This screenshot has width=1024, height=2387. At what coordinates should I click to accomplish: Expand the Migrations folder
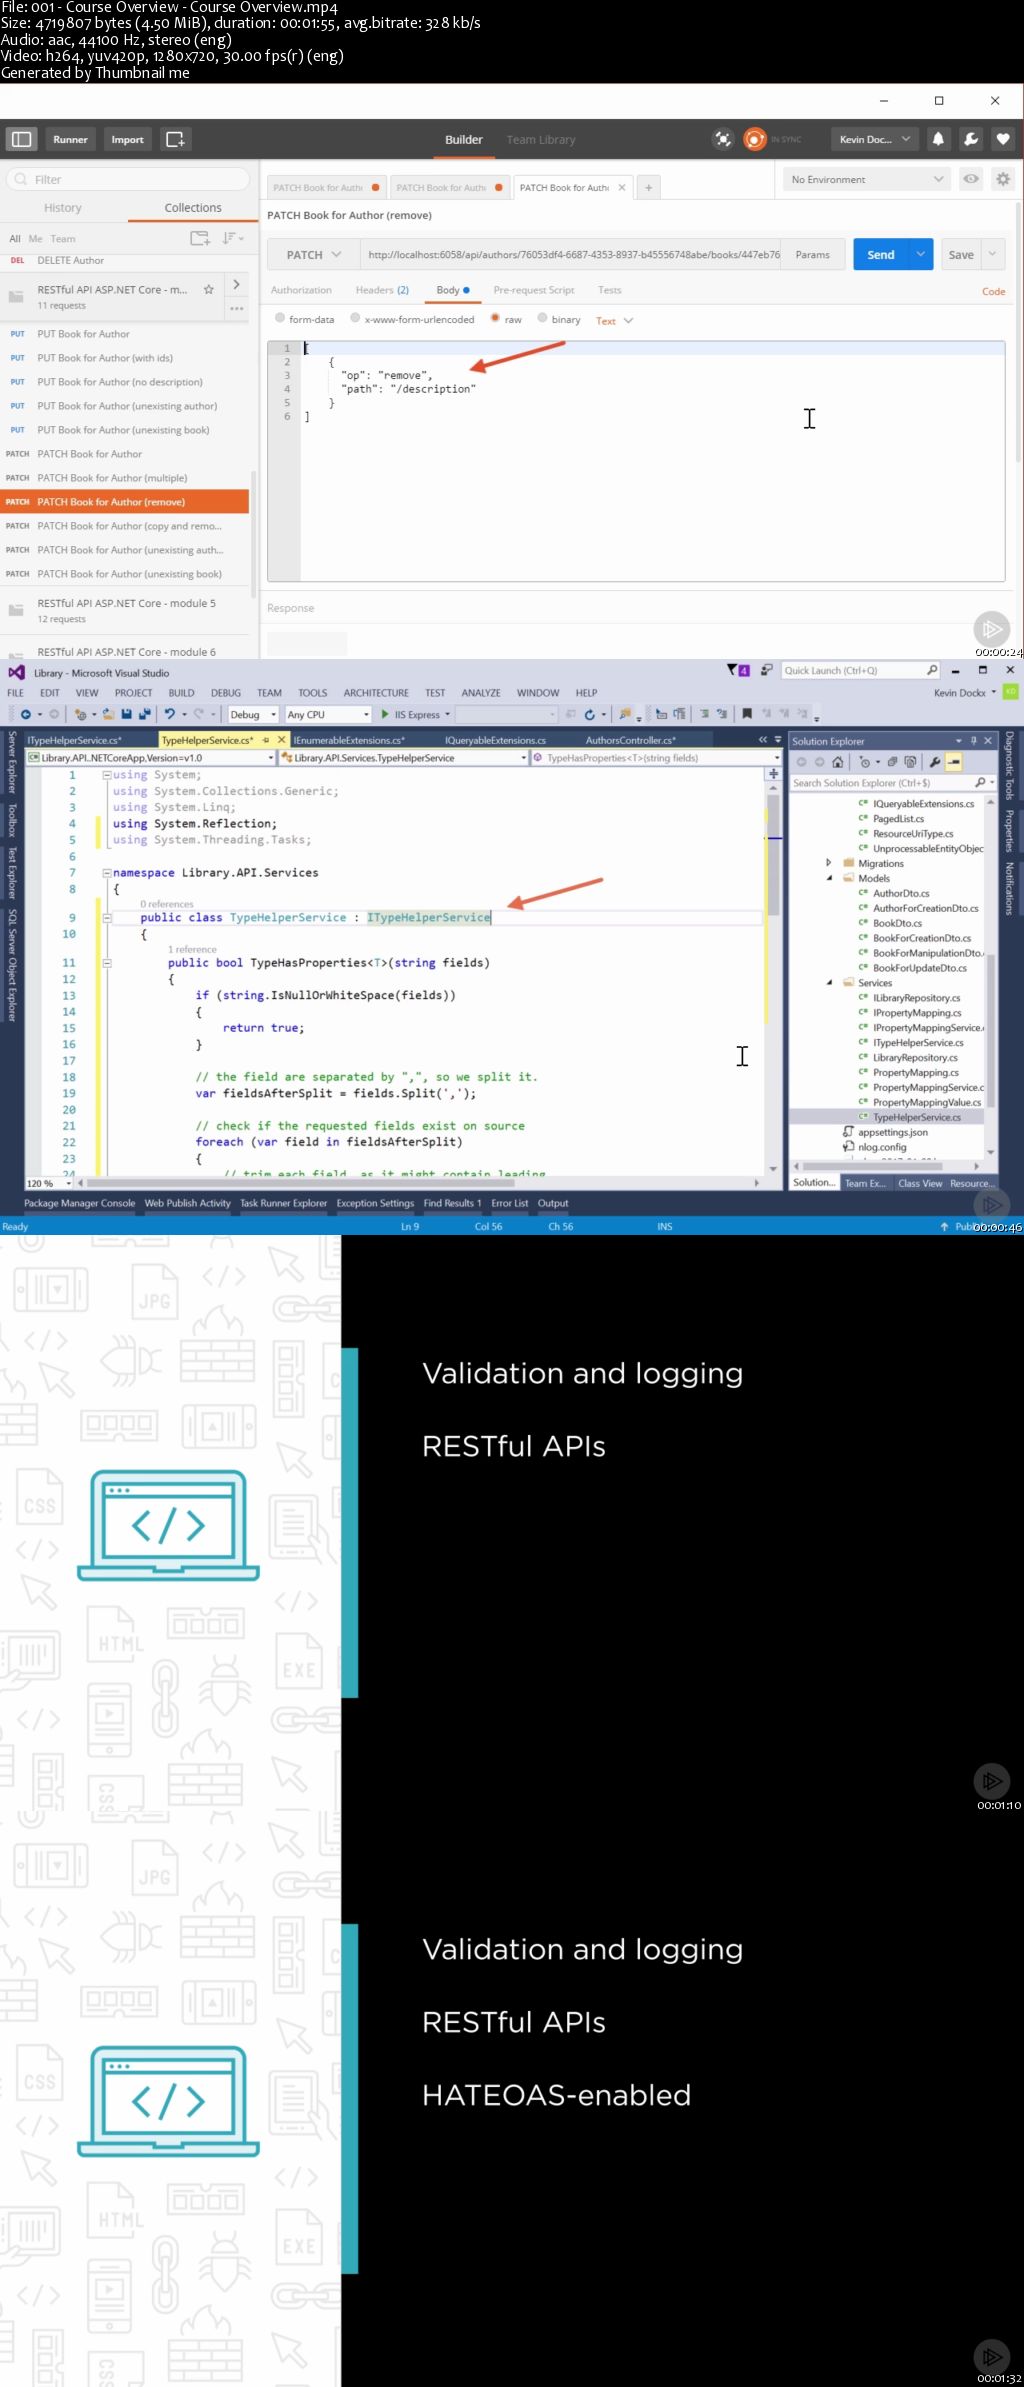(x=828, y=863)
